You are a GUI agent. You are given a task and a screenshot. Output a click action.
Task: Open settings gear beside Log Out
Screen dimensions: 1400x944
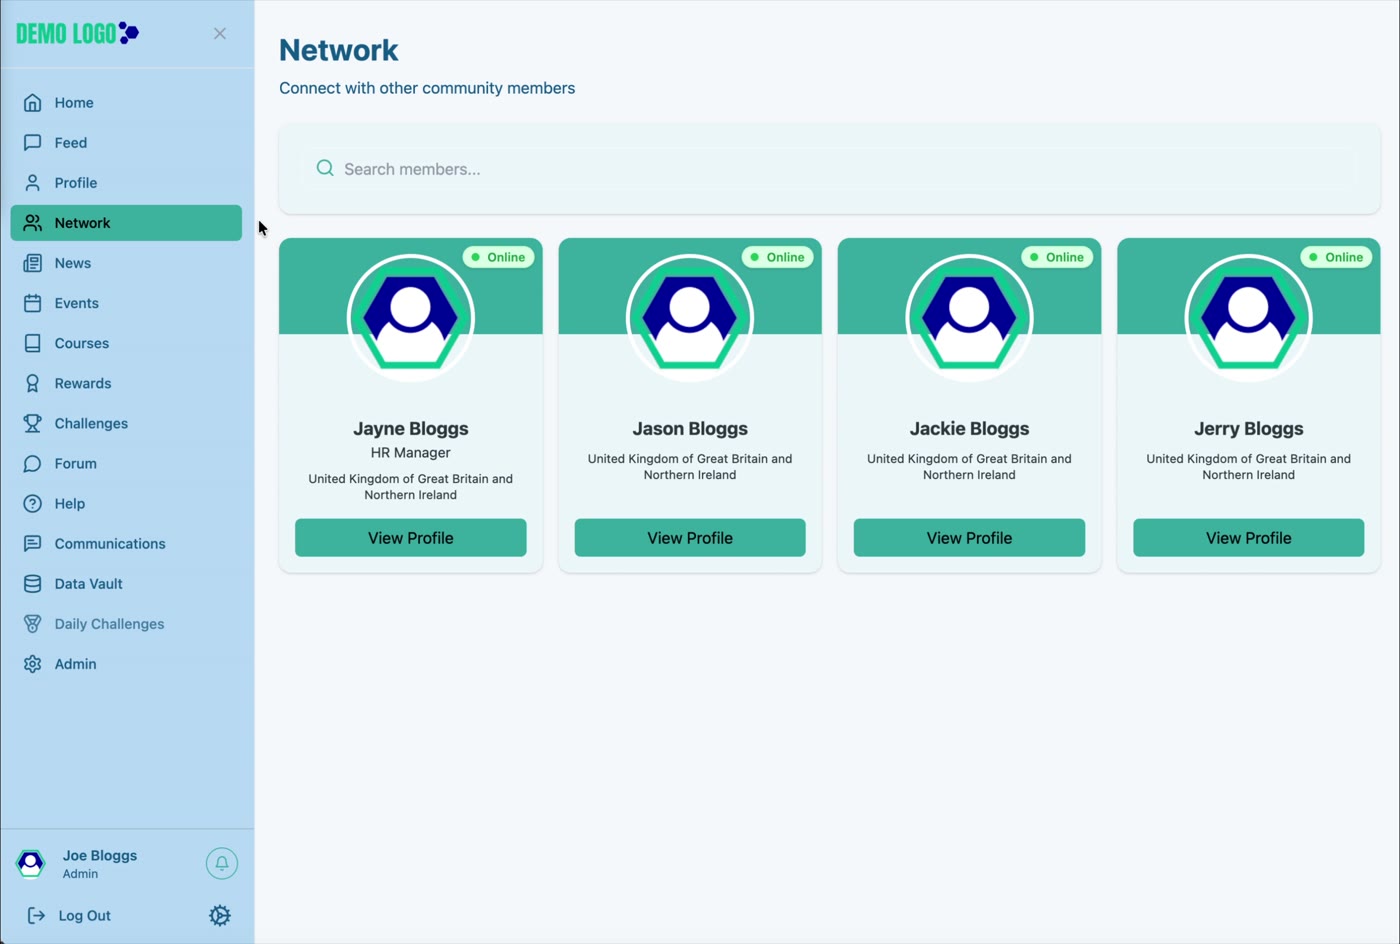pos(220,915)
